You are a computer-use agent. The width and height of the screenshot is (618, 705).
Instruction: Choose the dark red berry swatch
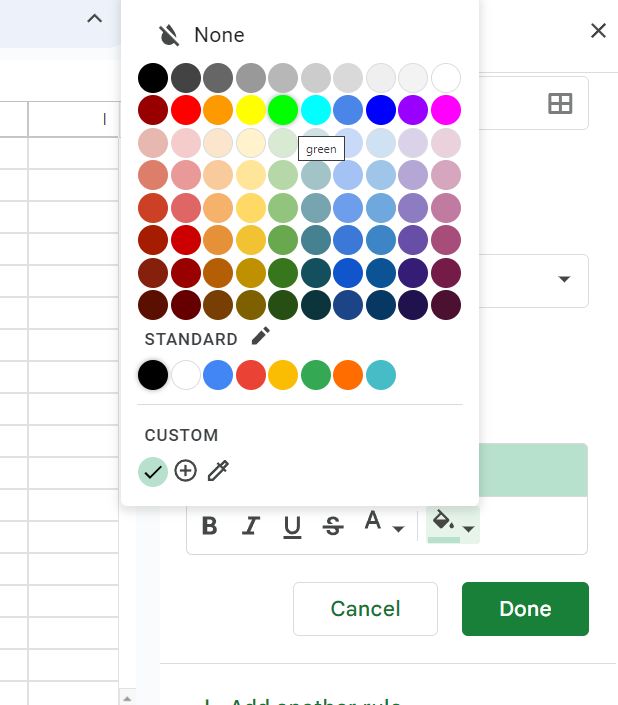click(x=153, y=110)
